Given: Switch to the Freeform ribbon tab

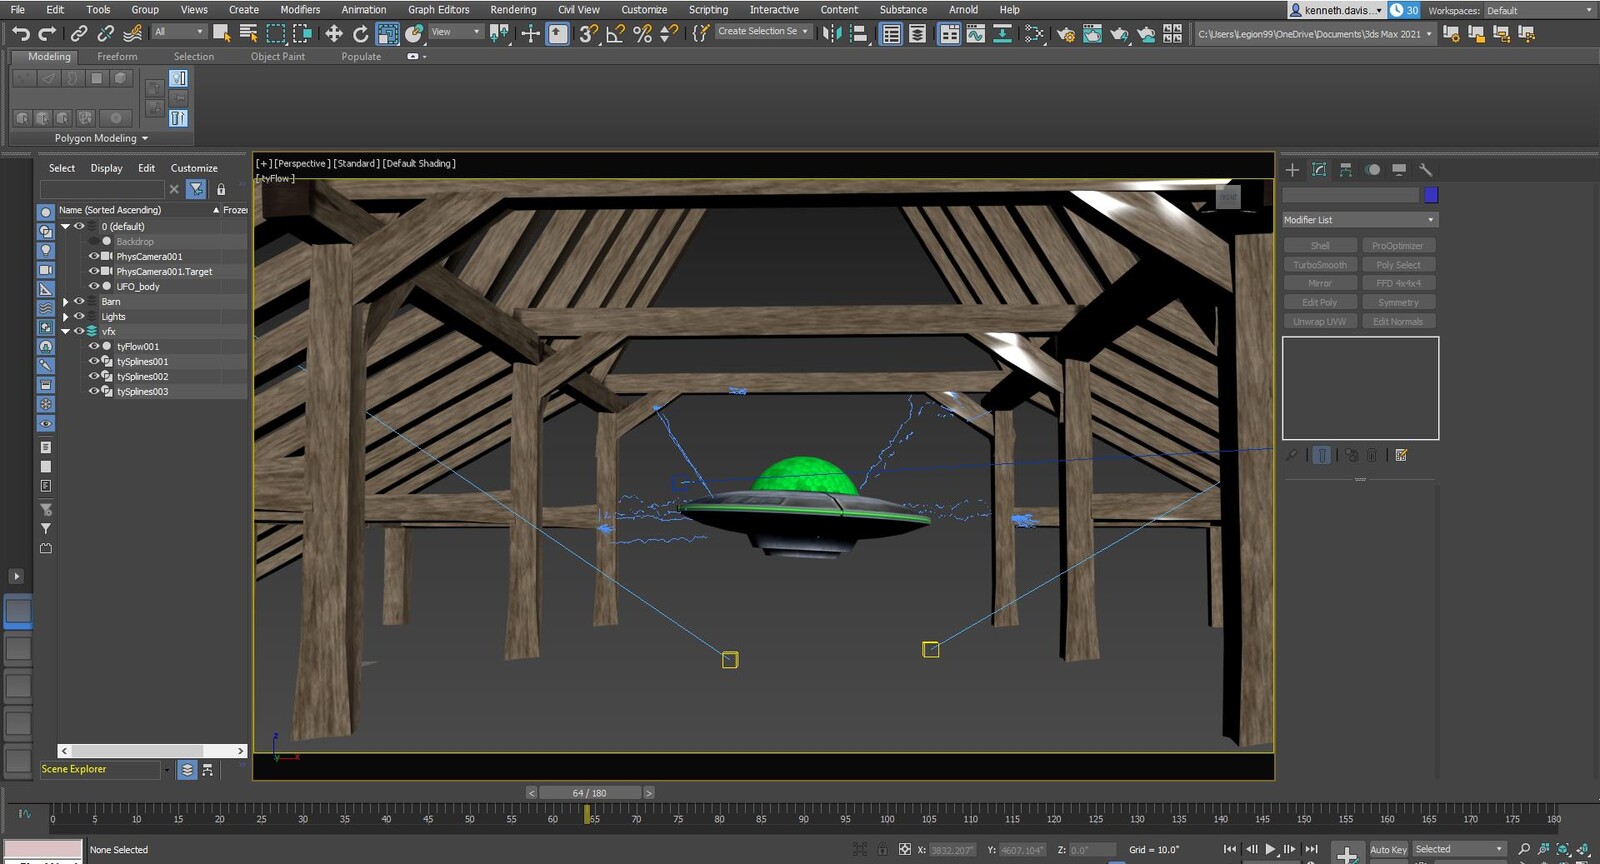Looking at the screenshot, I should (117, 57).
